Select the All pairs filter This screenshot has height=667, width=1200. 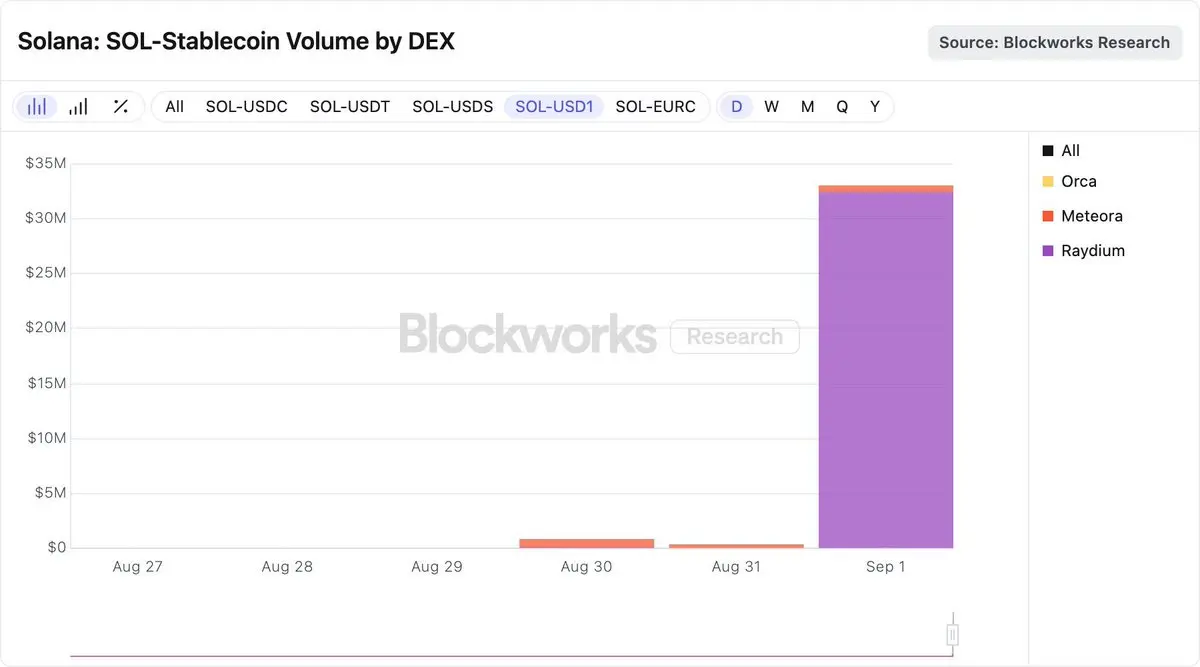point(175,106)
